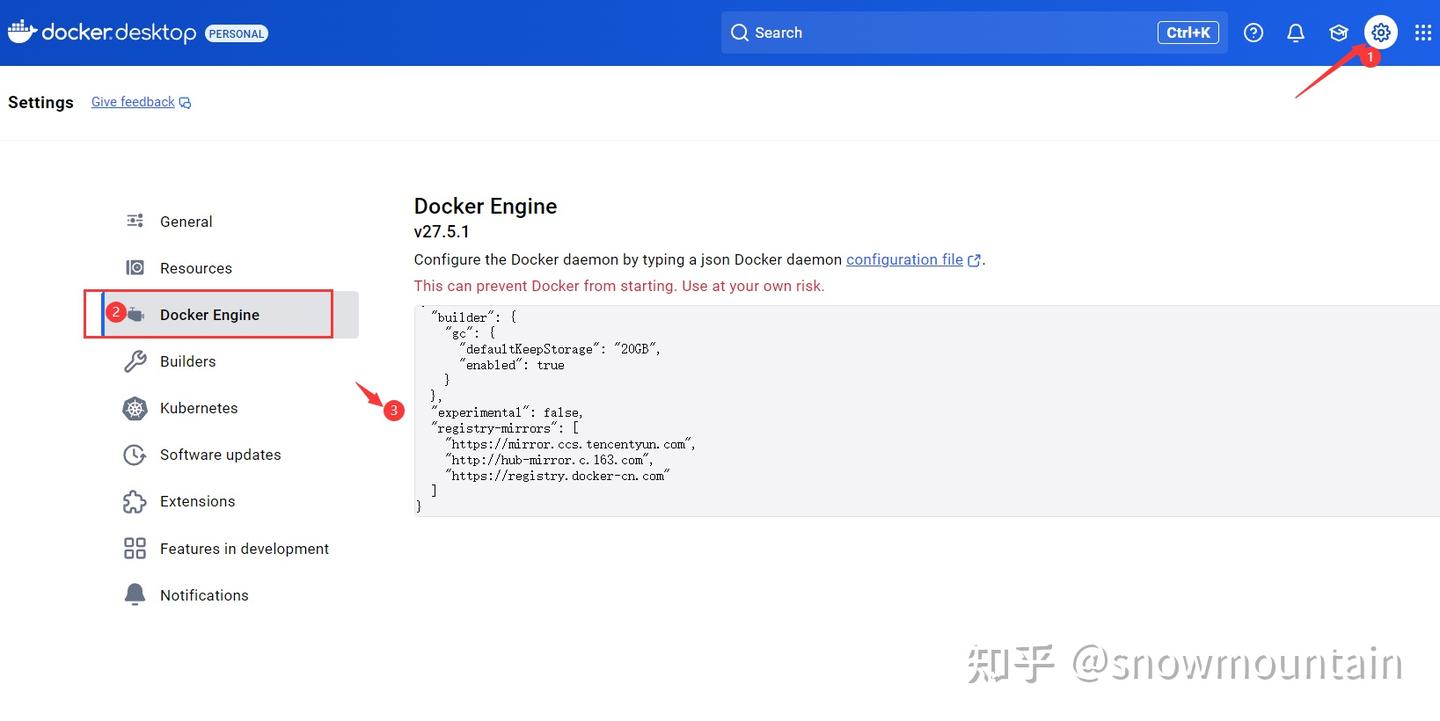Click the PERSONAL account badge
Screen dimensions: 1440x721
(x=236, y=32)
